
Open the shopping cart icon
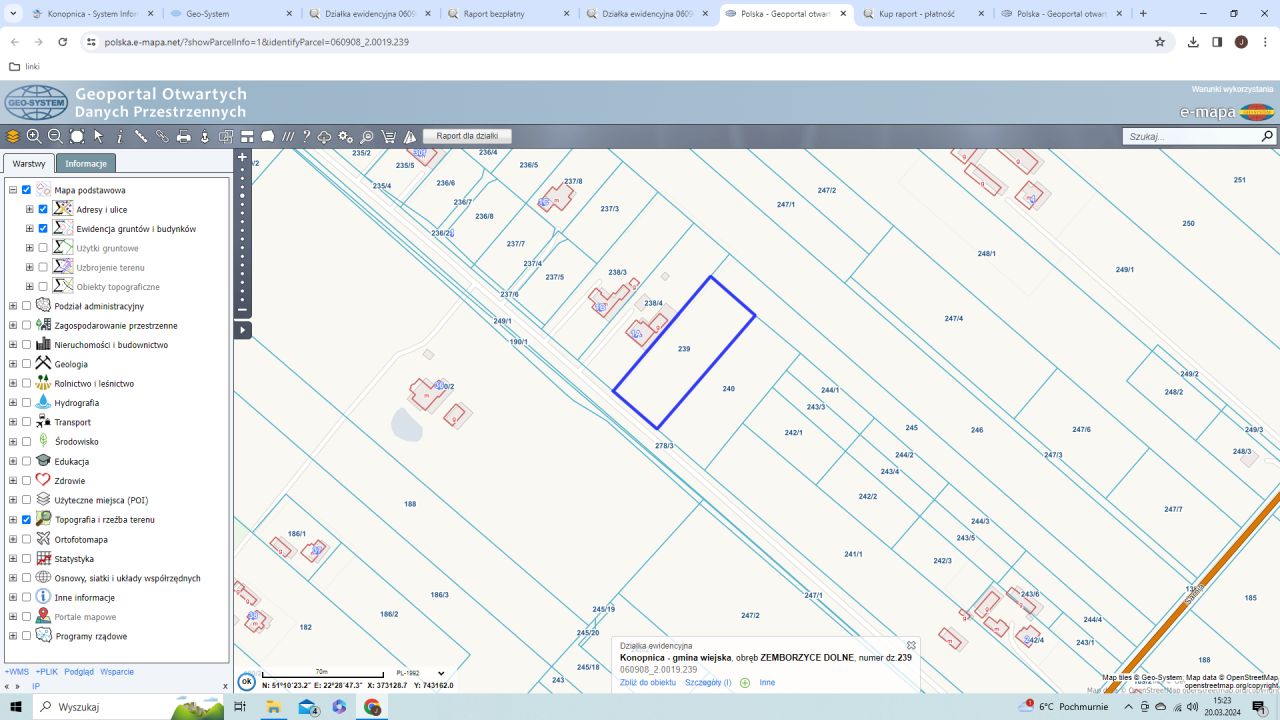pos(389,136)
